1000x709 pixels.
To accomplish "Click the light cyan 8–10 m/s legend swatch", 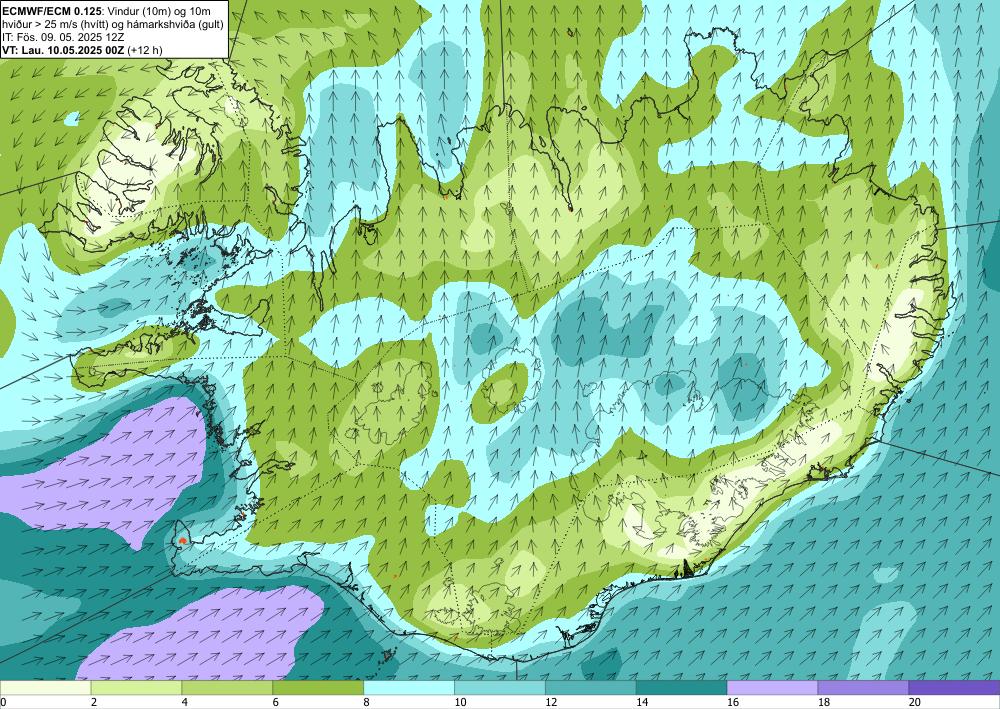I will [x=409, y=688].
